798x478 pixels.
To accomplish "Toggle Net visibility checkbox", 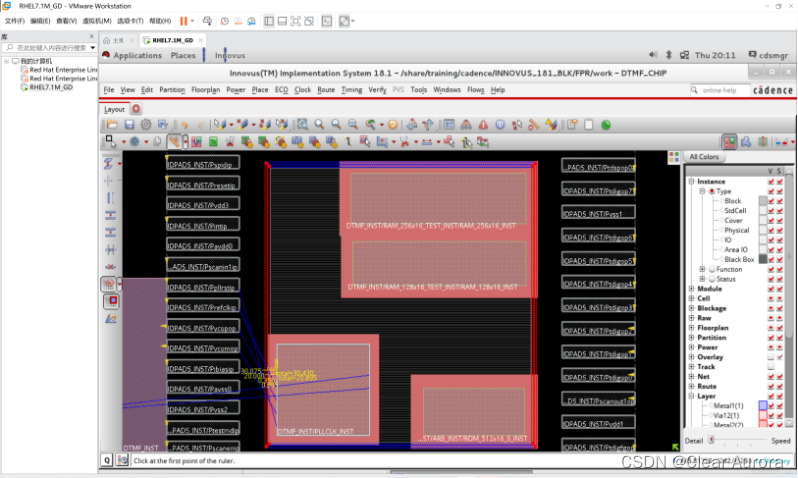I will 771,377.
